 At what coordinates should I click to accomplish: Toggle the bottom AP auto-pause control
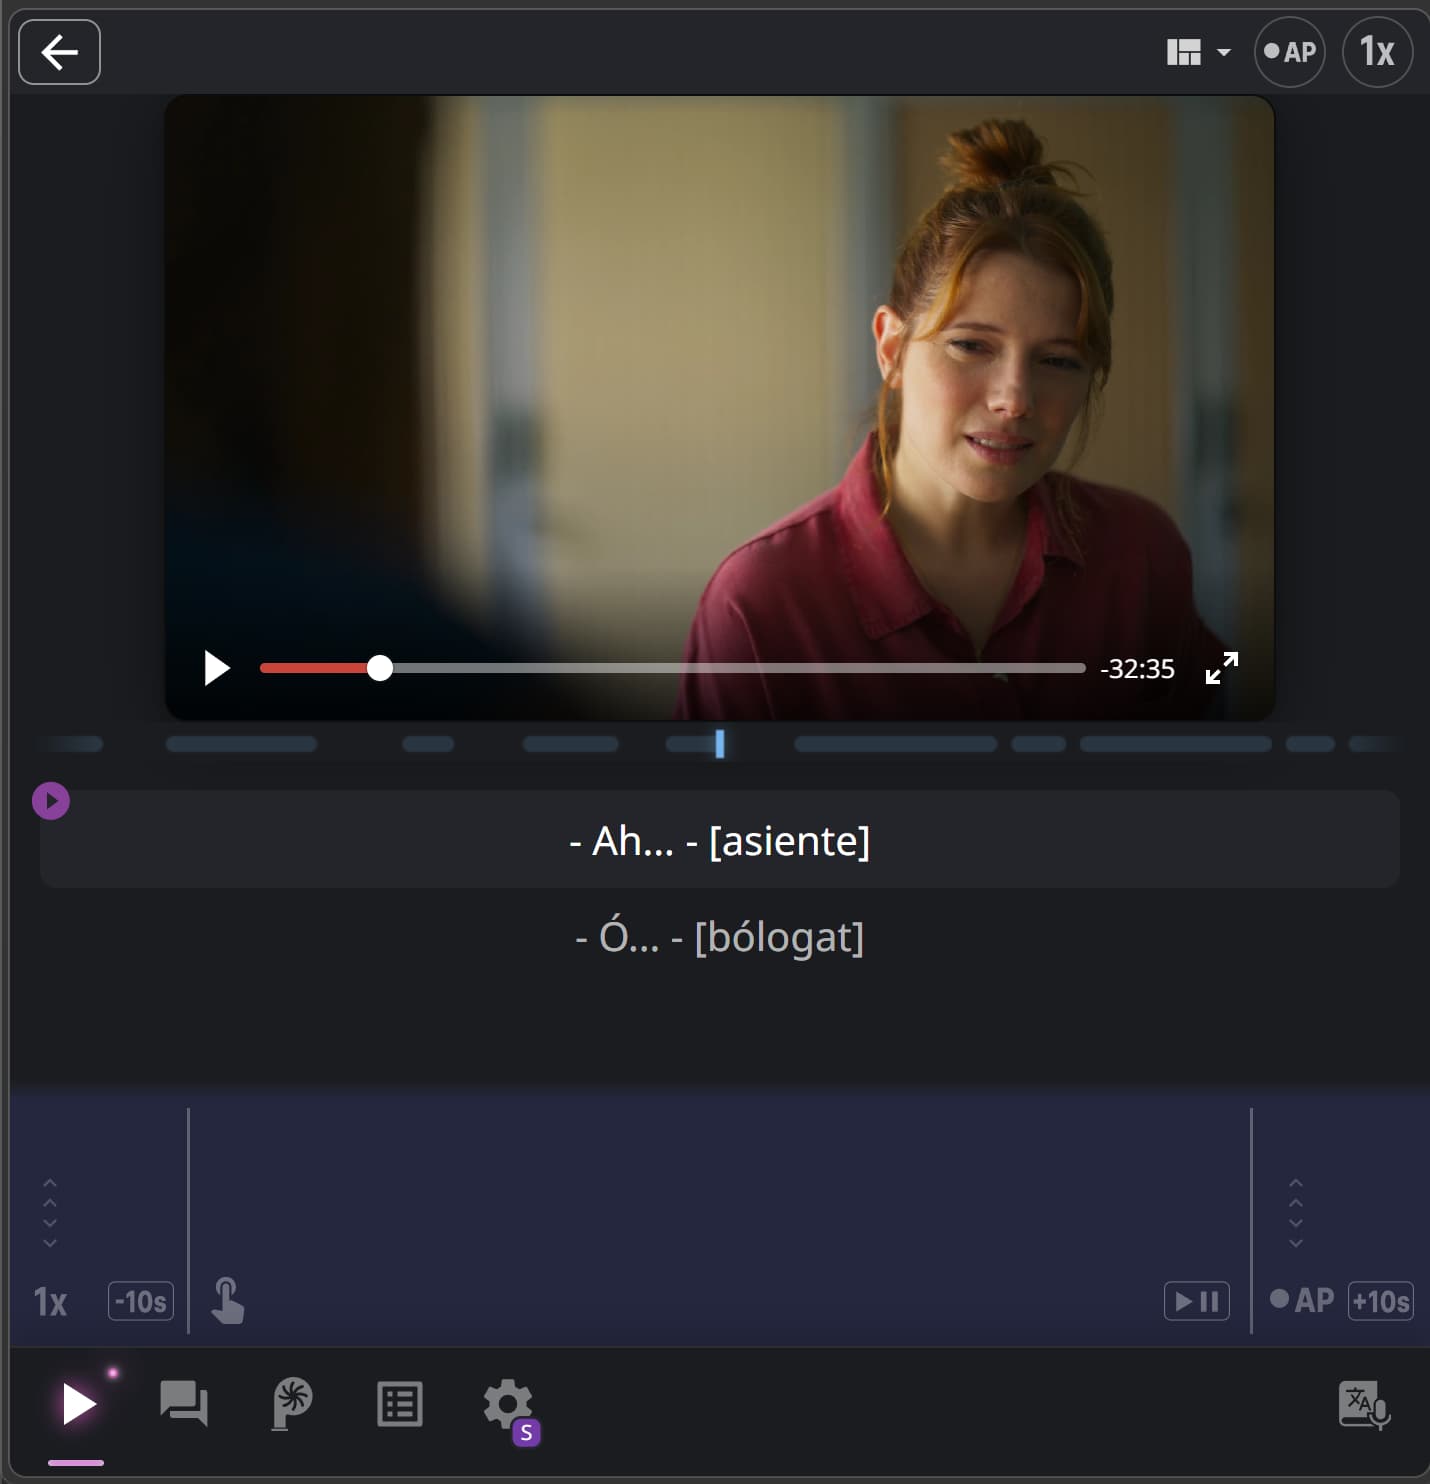(x=1301, y=1300)
